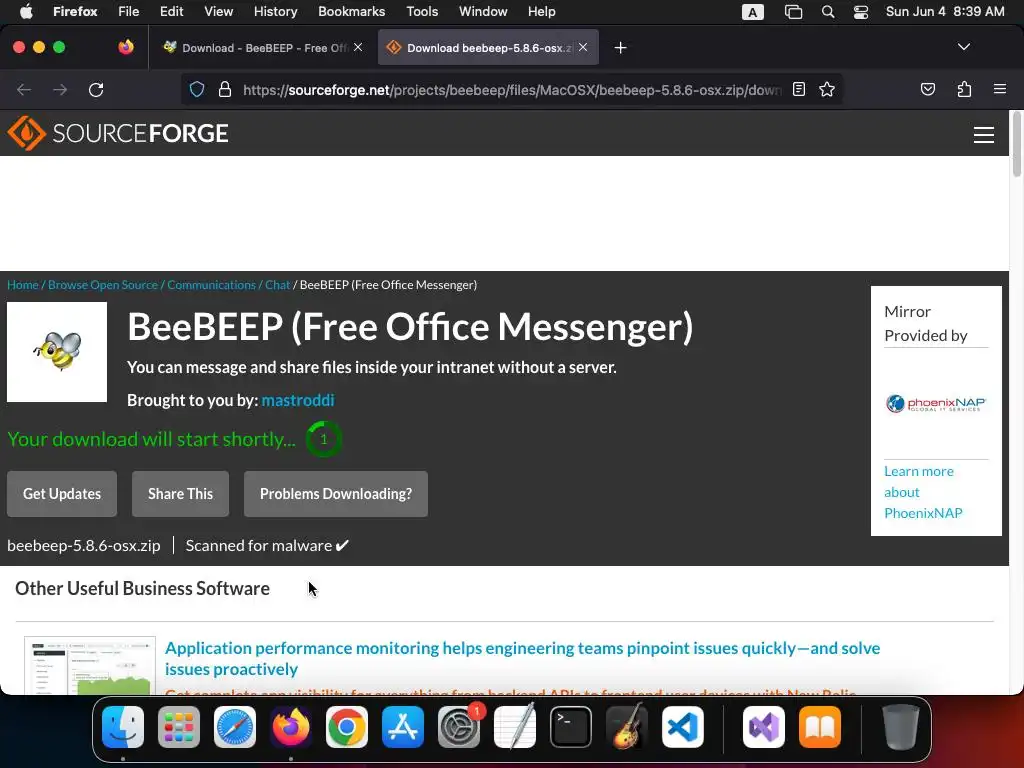Open the mastroddi author link
This screenshot has width=1024, height=768.
click(x=298, y=400)
